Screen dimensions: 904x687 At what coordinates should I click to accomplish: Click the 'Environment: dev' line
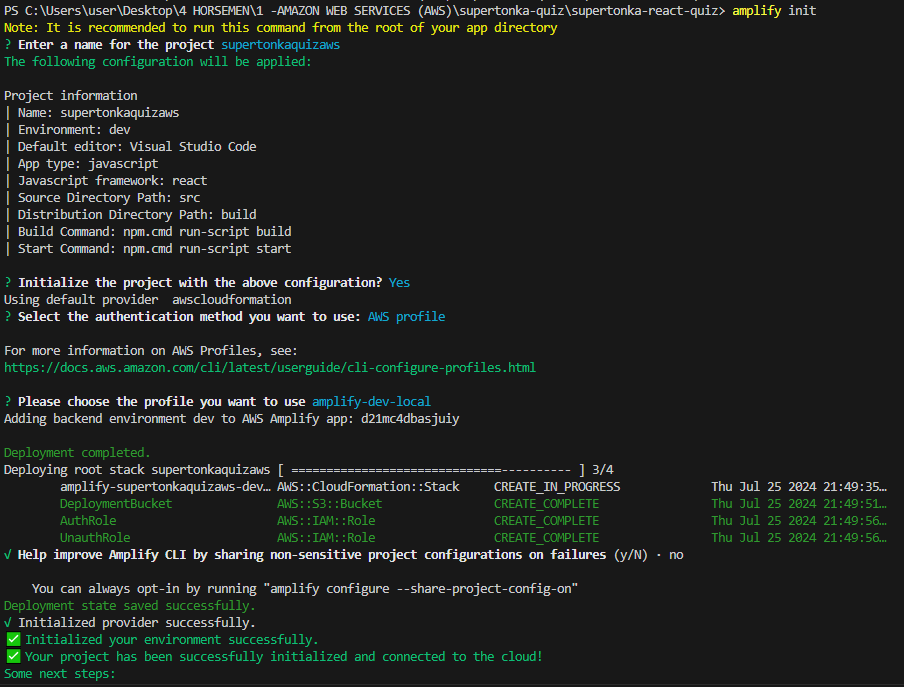click(x=74, y=130)
